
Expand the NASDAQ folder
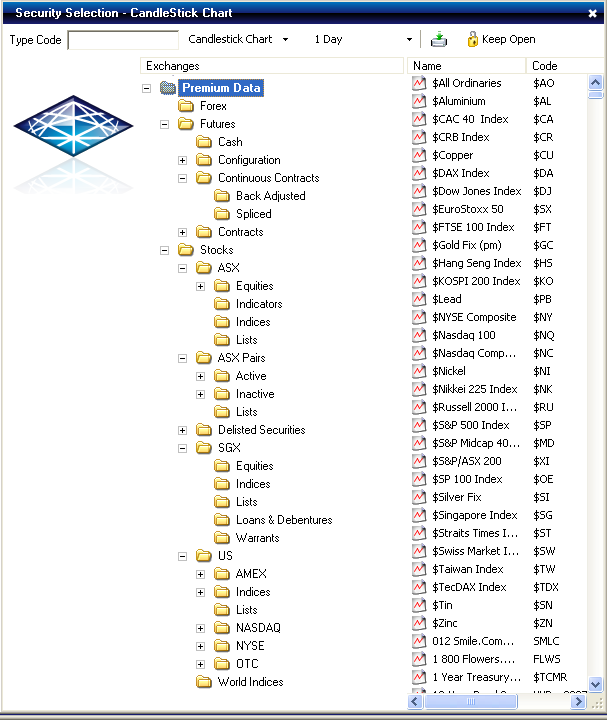click(x=200, y=628)
